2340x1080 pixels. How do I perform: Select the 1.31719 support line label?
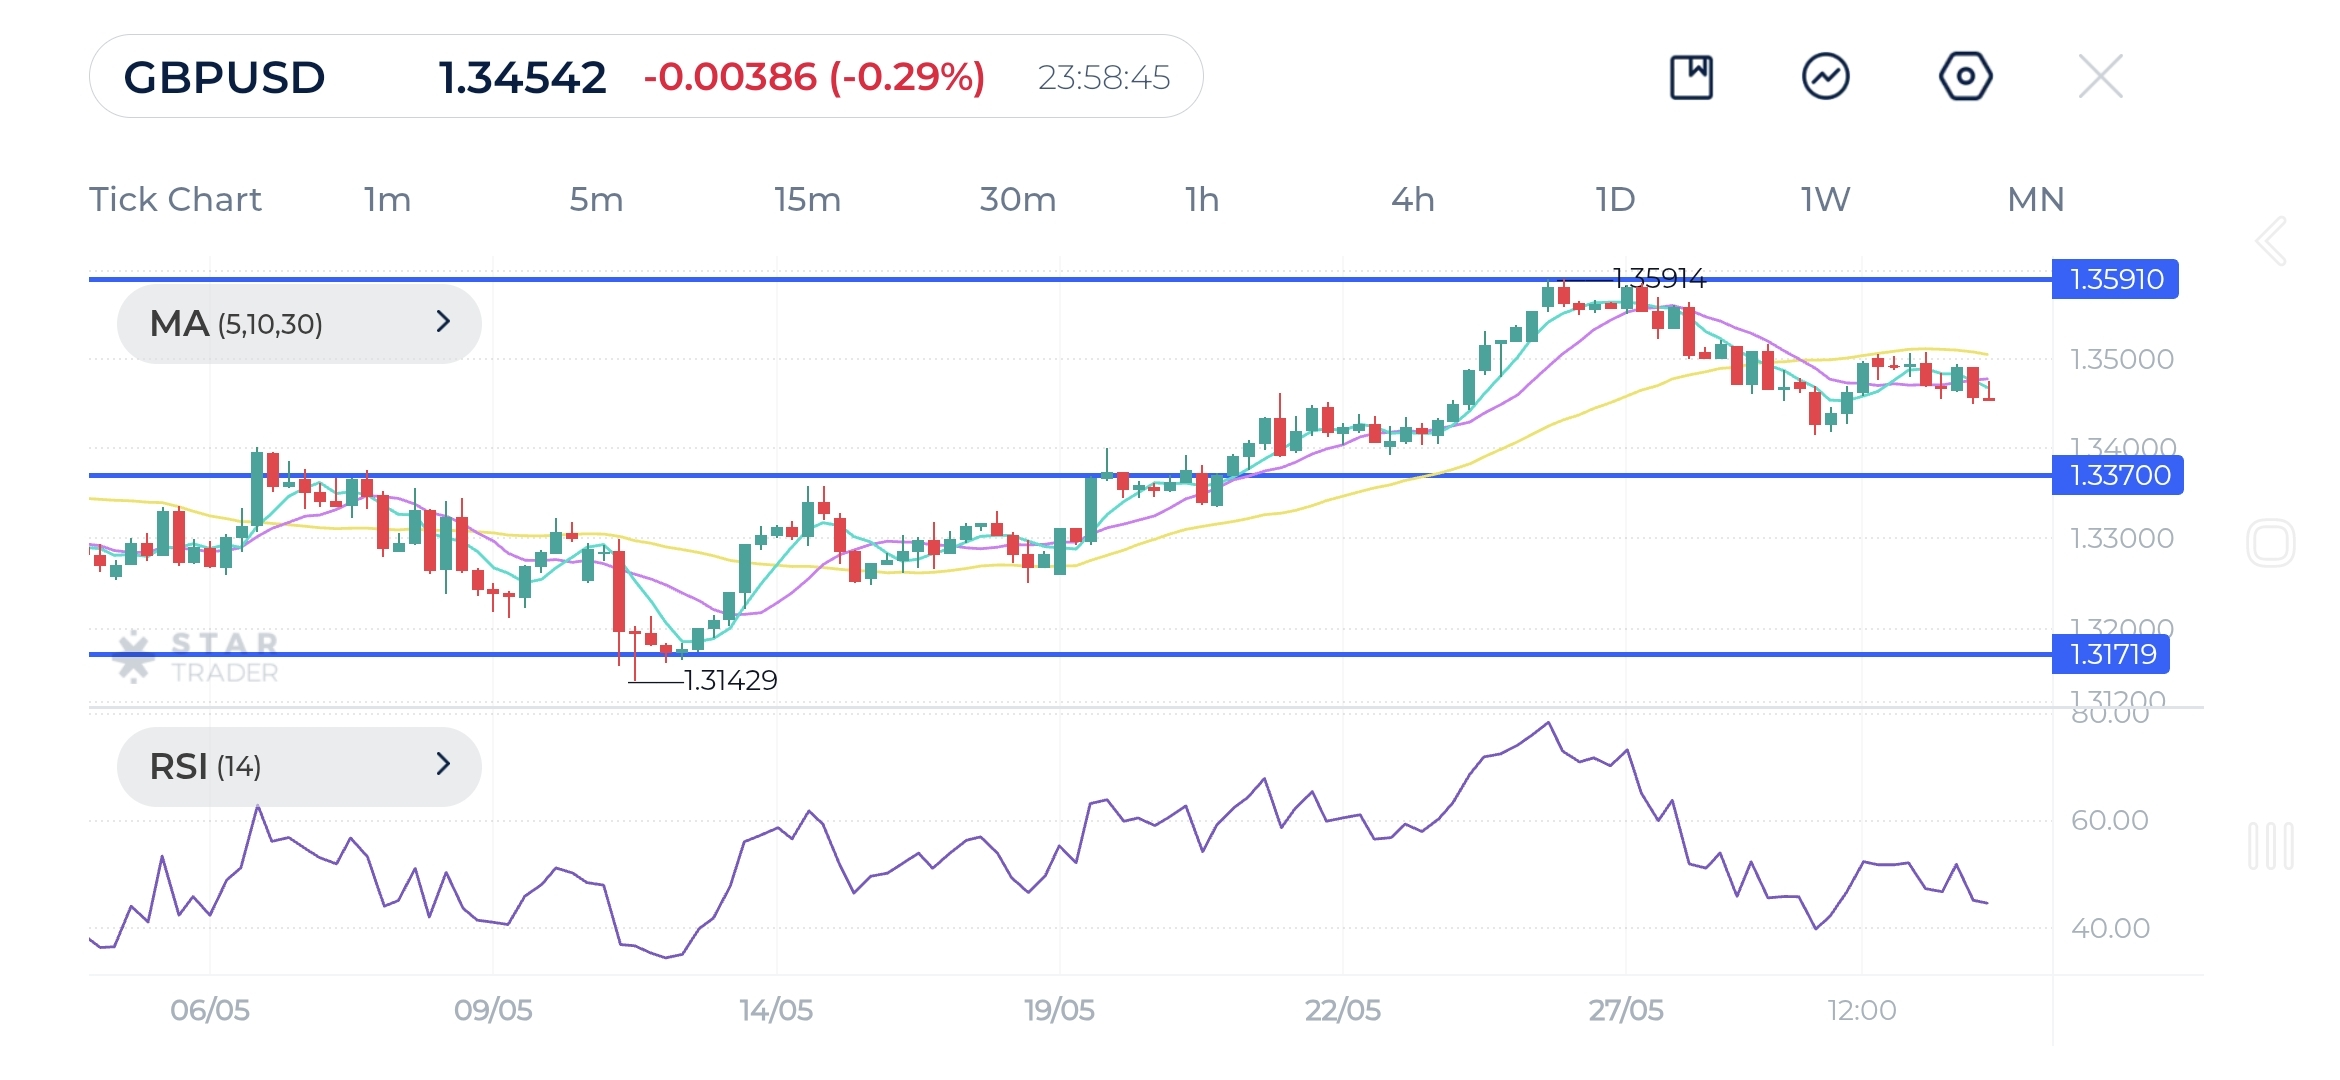click(2111, 654)
